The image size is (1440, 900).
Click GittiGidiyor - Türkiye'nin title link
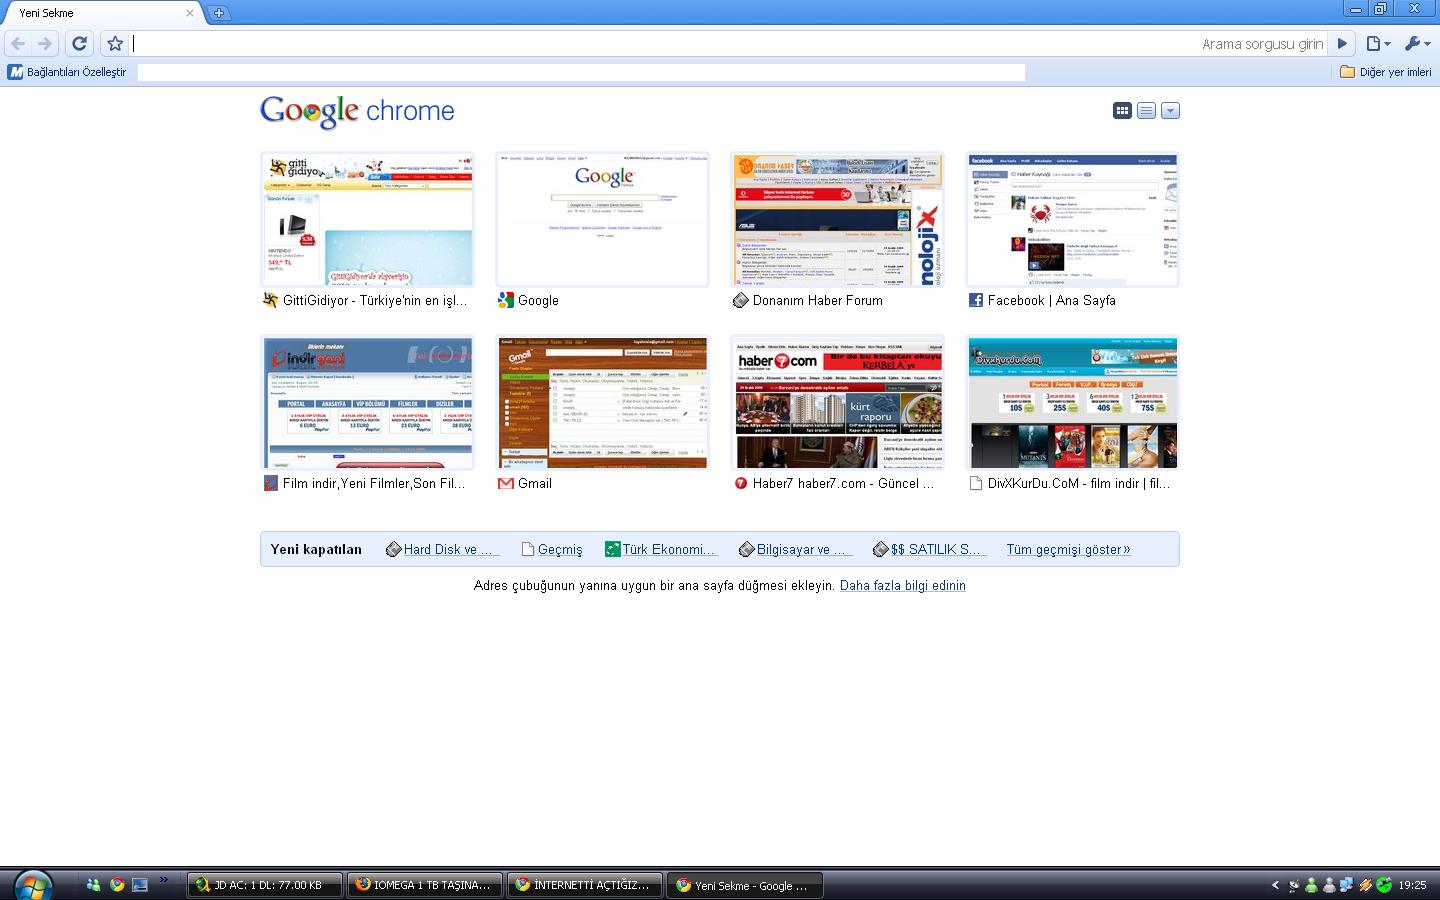375,300
